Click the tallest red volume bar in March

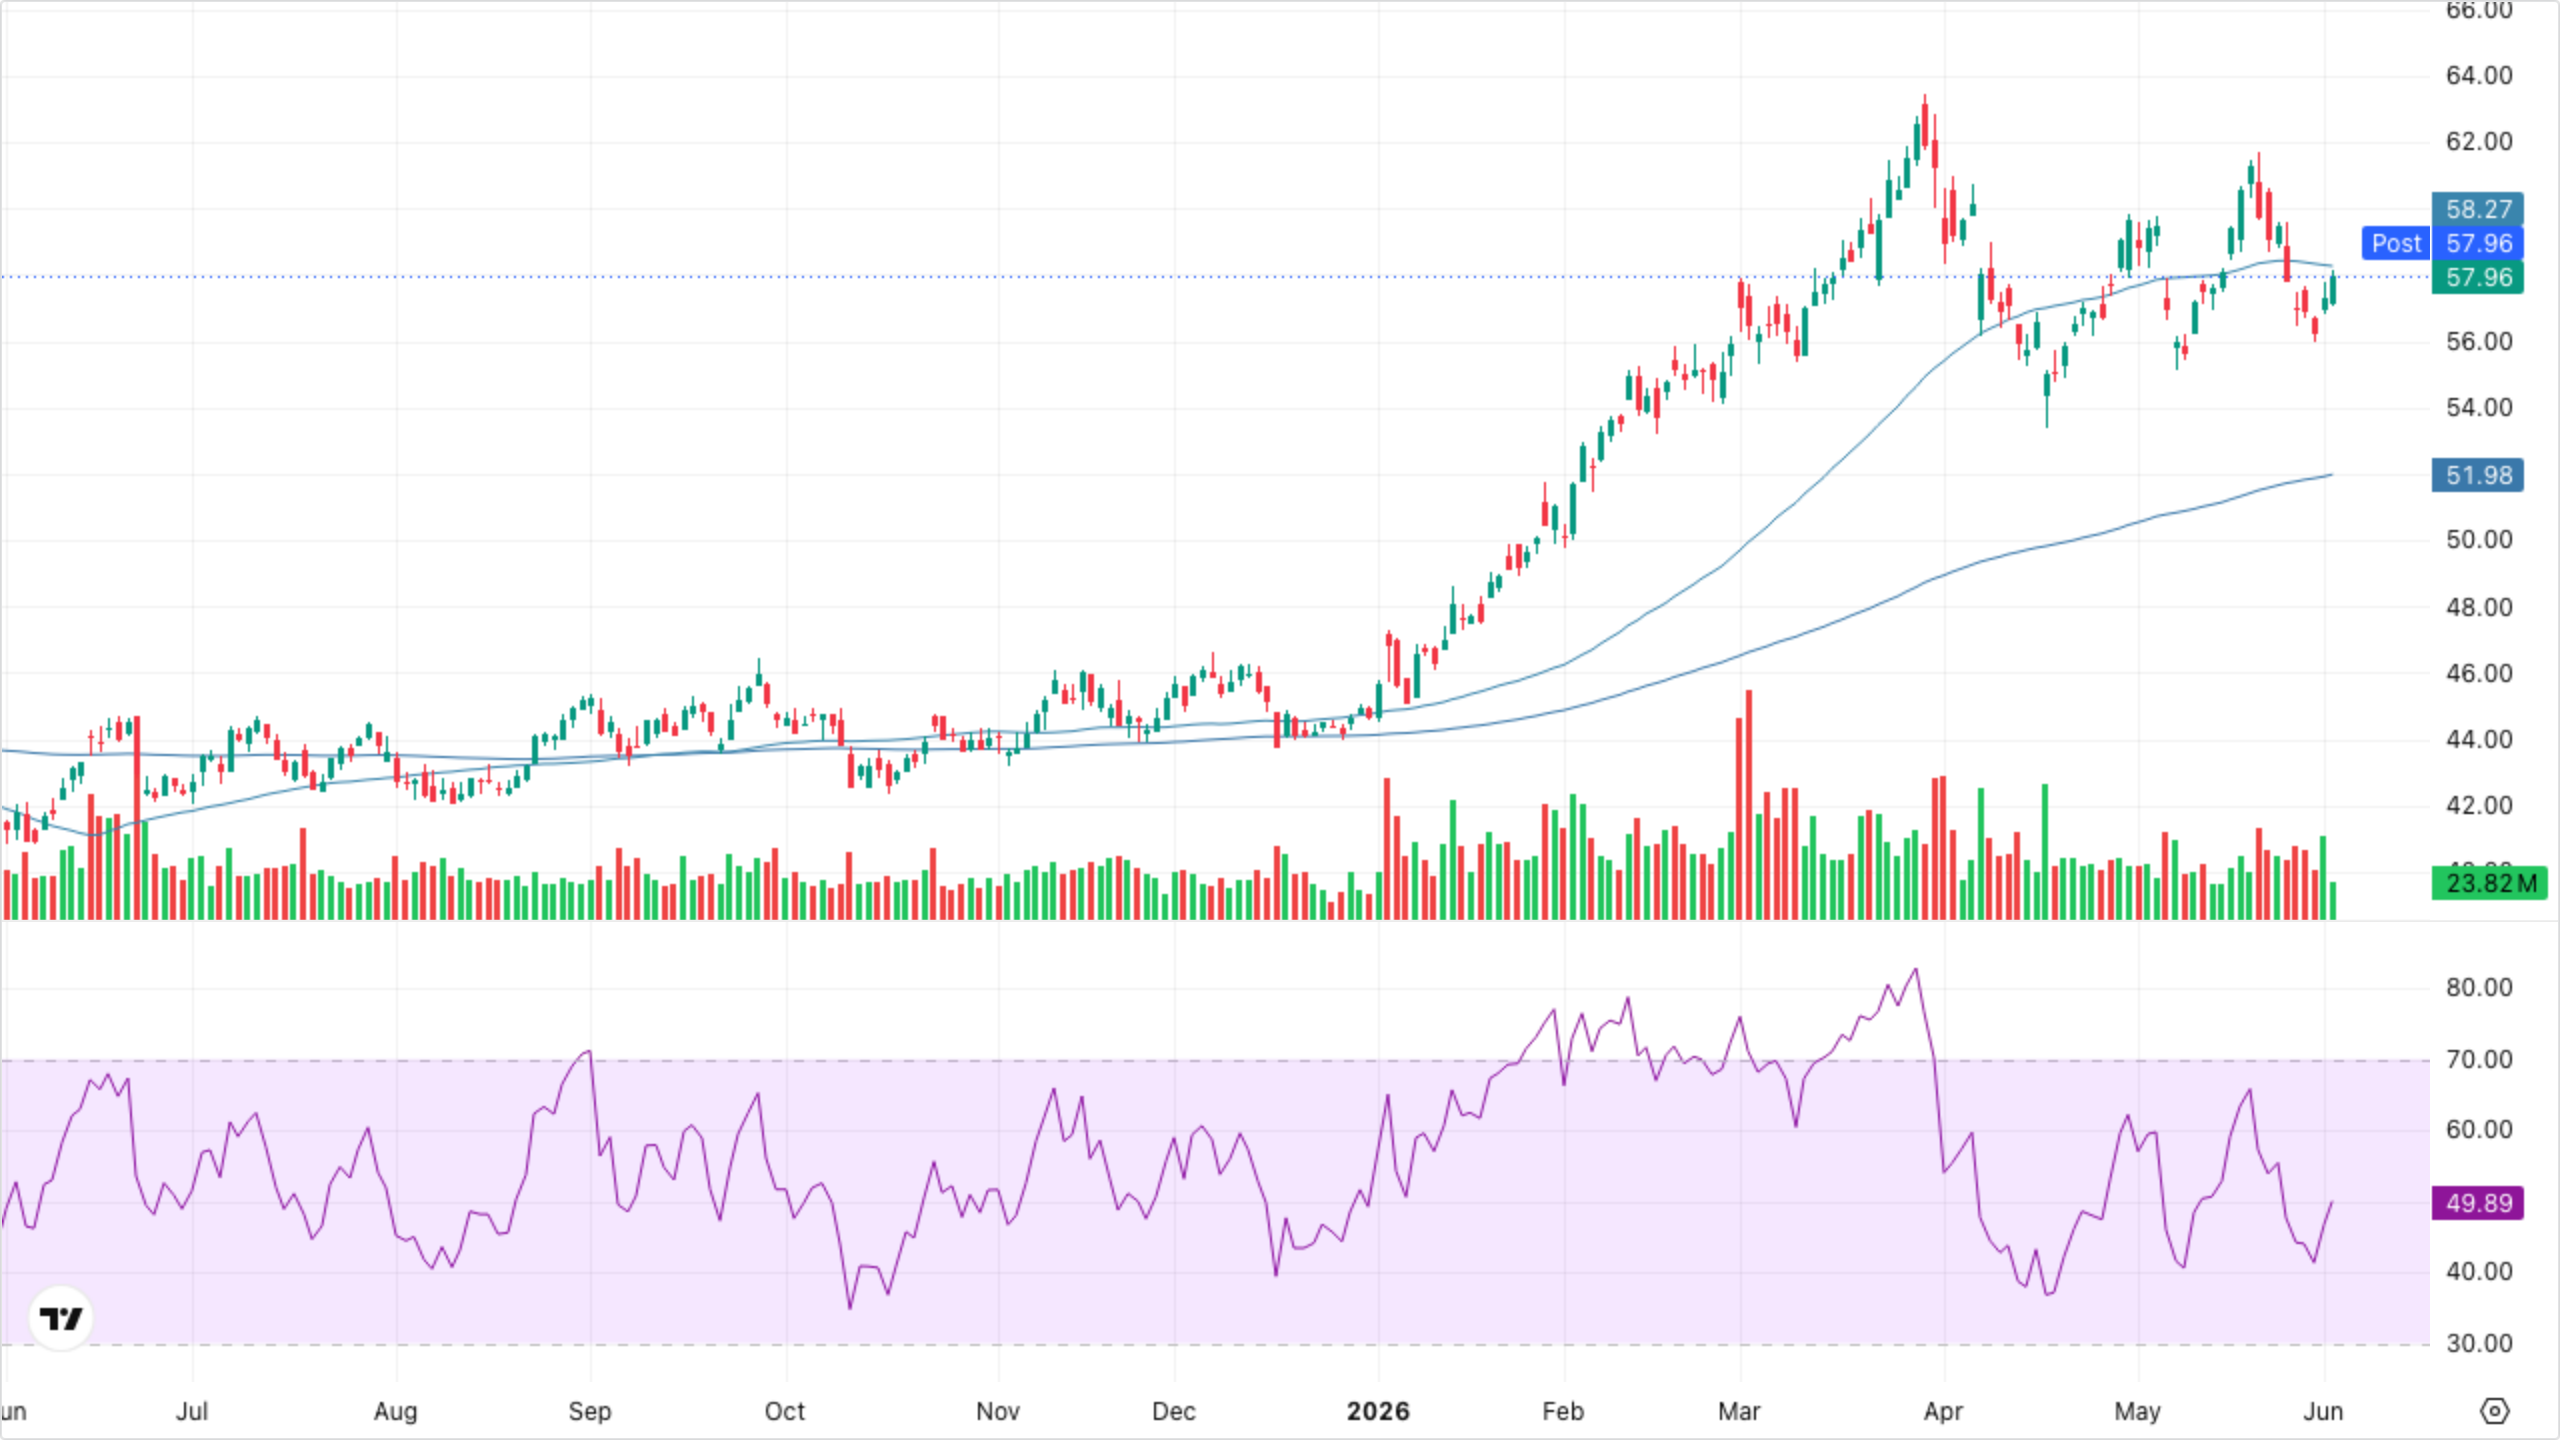1748,804
